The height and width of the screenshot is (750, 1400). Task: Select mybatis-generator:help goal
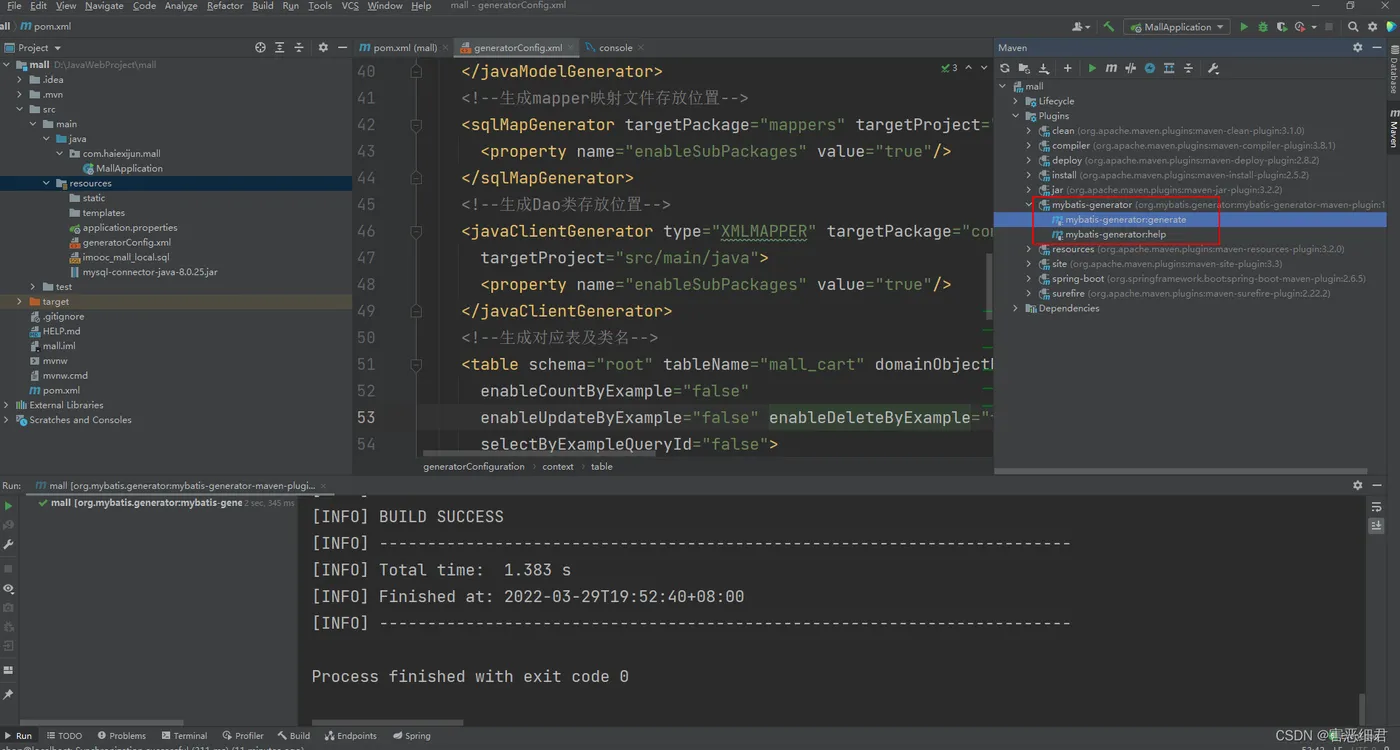click(1115, 234)
